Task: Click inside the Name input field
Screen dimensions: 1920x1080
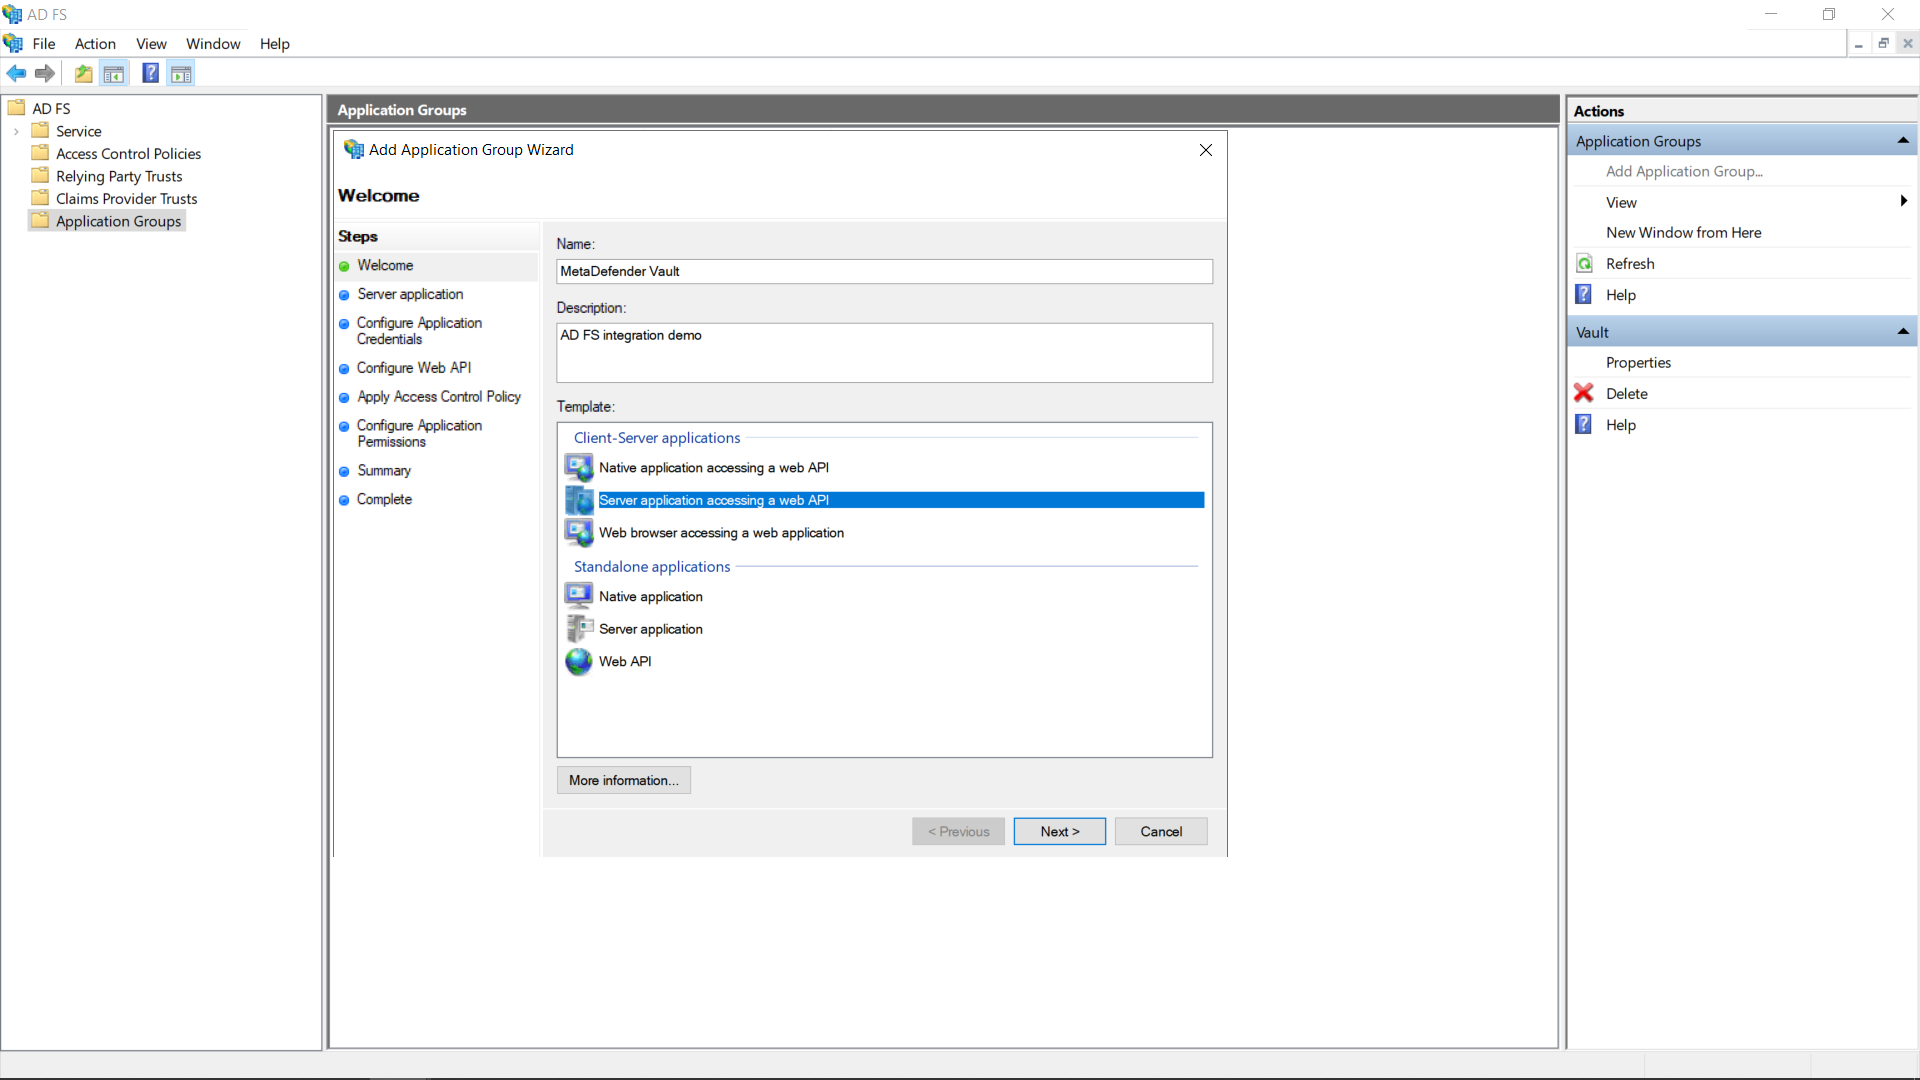Action: [x=884, y=271]
